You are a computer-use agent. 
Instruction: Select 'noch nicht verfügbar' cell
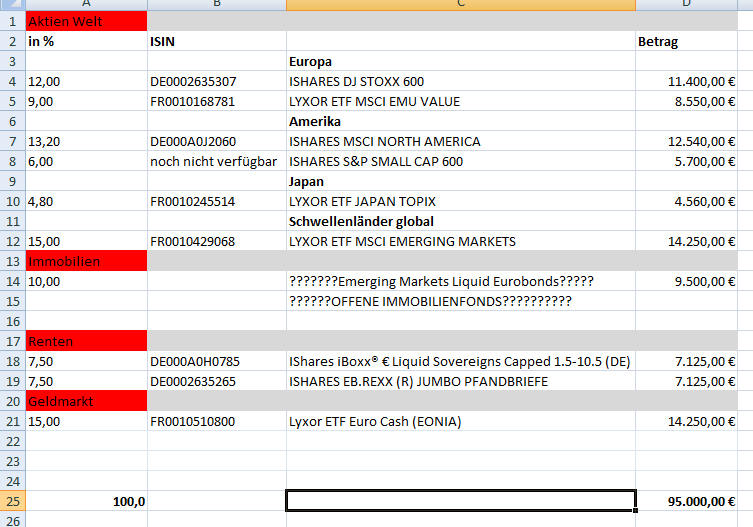coord(217,161)
